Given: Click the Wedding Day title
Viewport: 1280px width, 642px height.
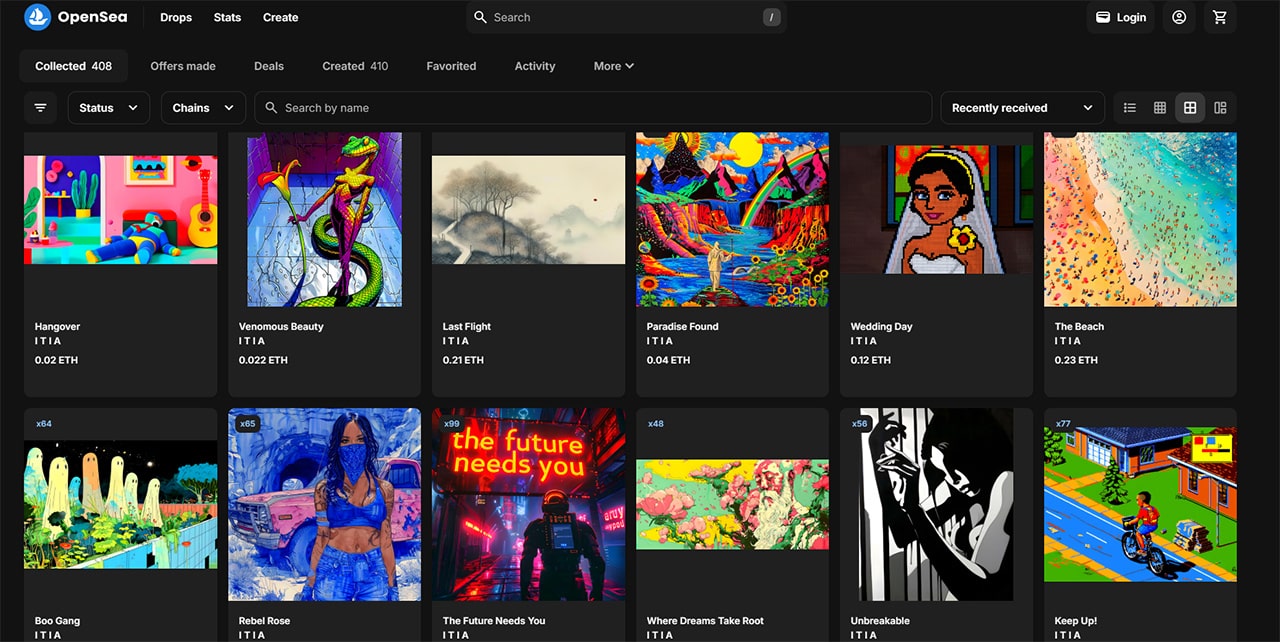Looking at the screenshot, I should click(x=881, y=326).
